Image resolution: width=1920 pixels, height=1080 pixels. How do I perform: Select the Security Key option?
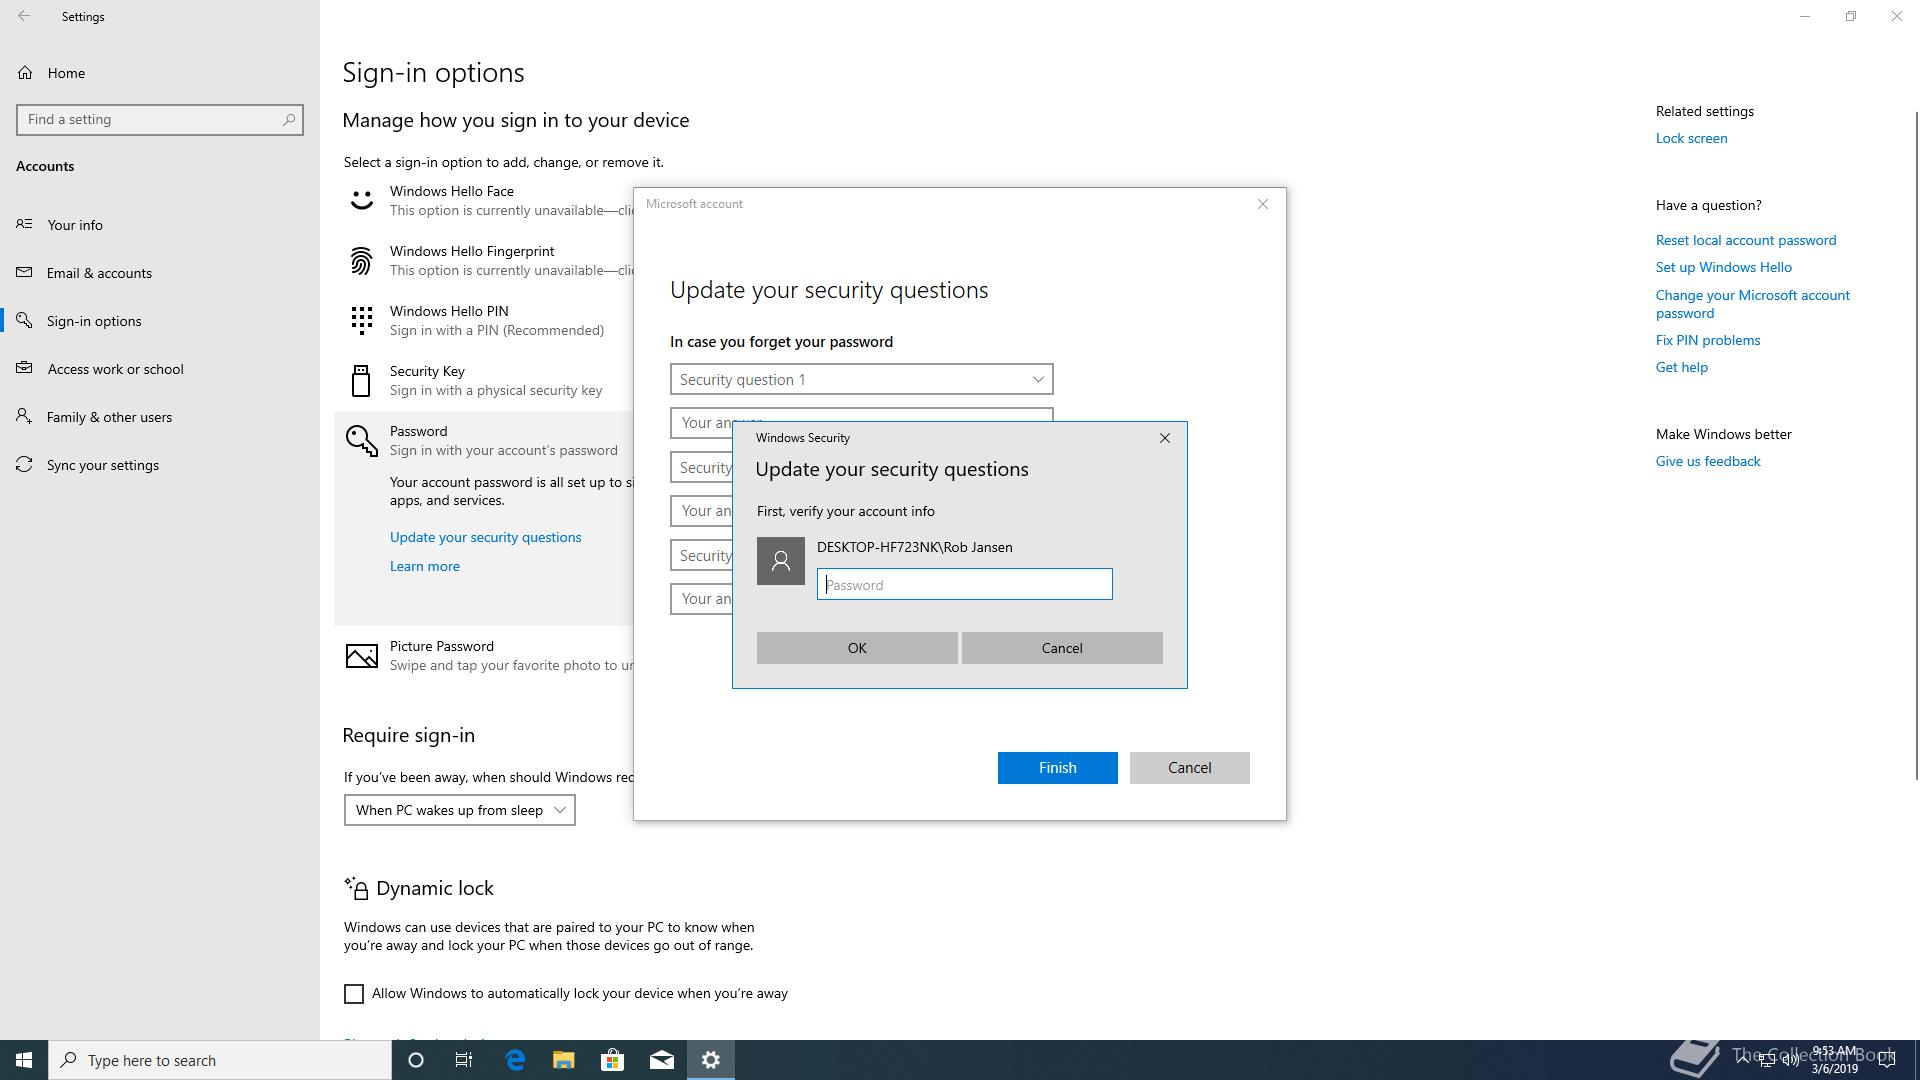coord(485,380)
